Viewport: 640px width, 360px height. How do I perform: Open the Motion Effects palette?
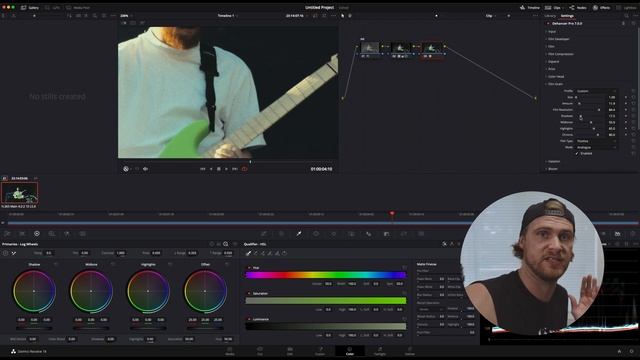82,233
